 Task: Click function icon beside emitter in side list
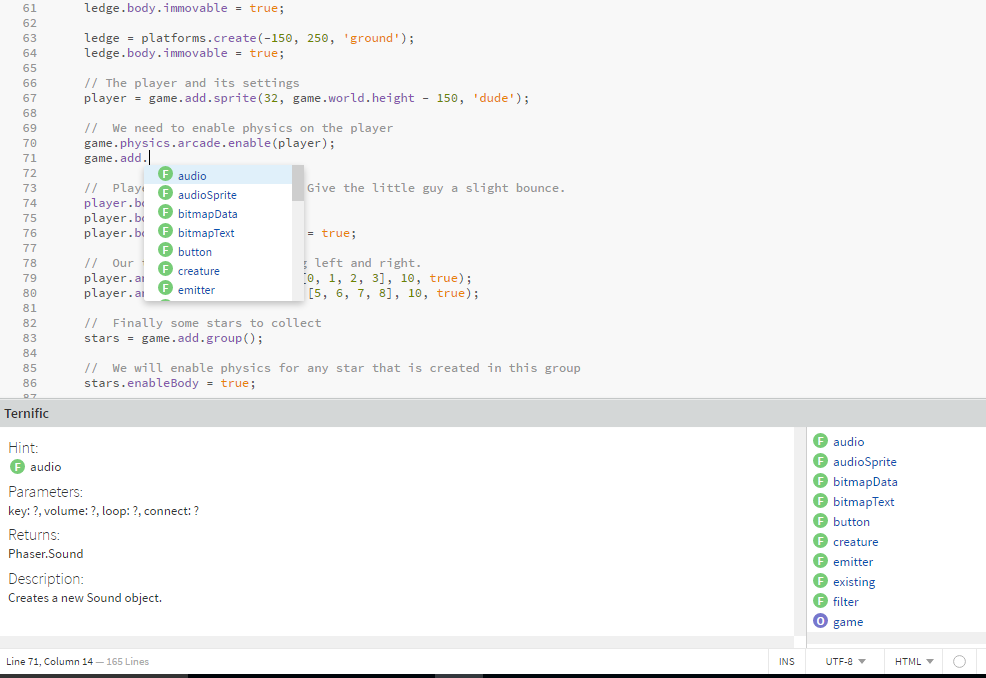click(x=821, y=561)
